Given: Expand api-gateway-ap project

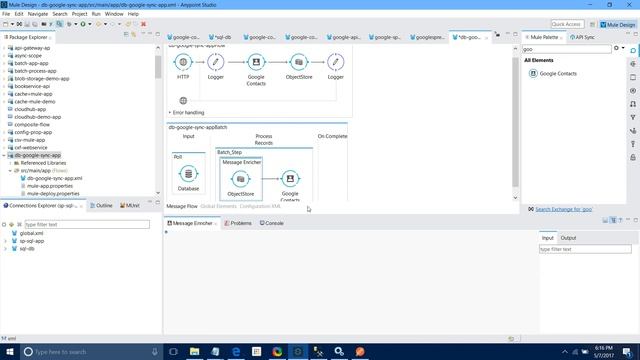Looking at the screenshot, I should point(4,48).
